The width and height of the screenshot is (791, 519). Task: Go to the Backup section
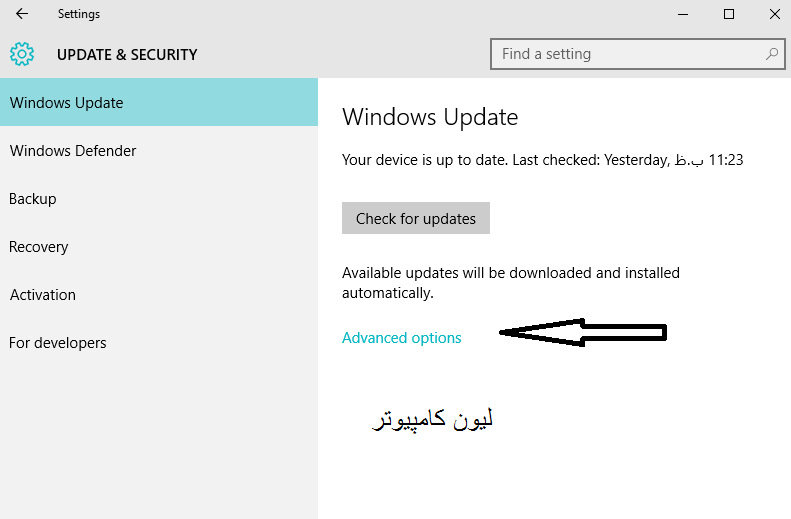33,199
